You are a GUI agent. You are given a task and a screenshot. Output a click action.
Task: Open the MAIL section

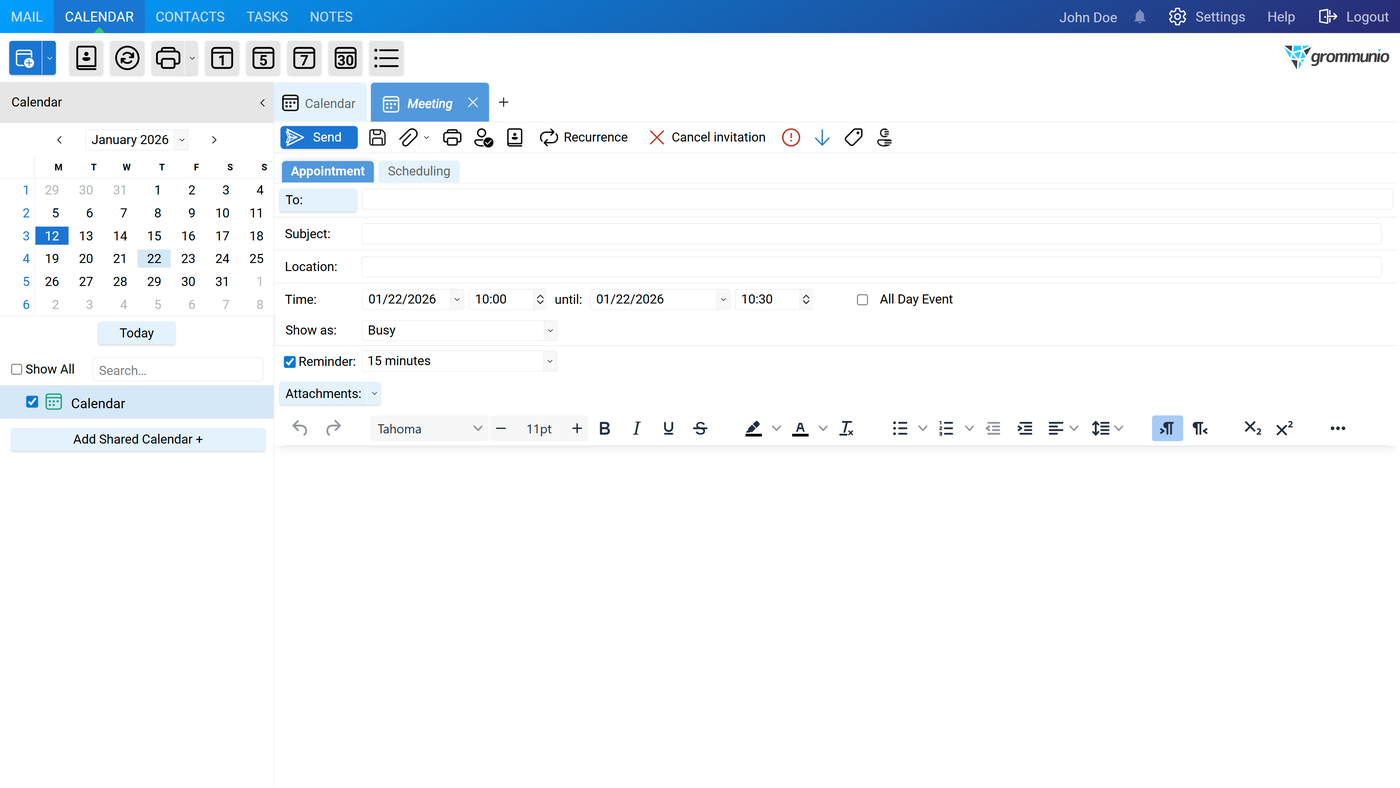pyautogui.click(x=27, y=17)
